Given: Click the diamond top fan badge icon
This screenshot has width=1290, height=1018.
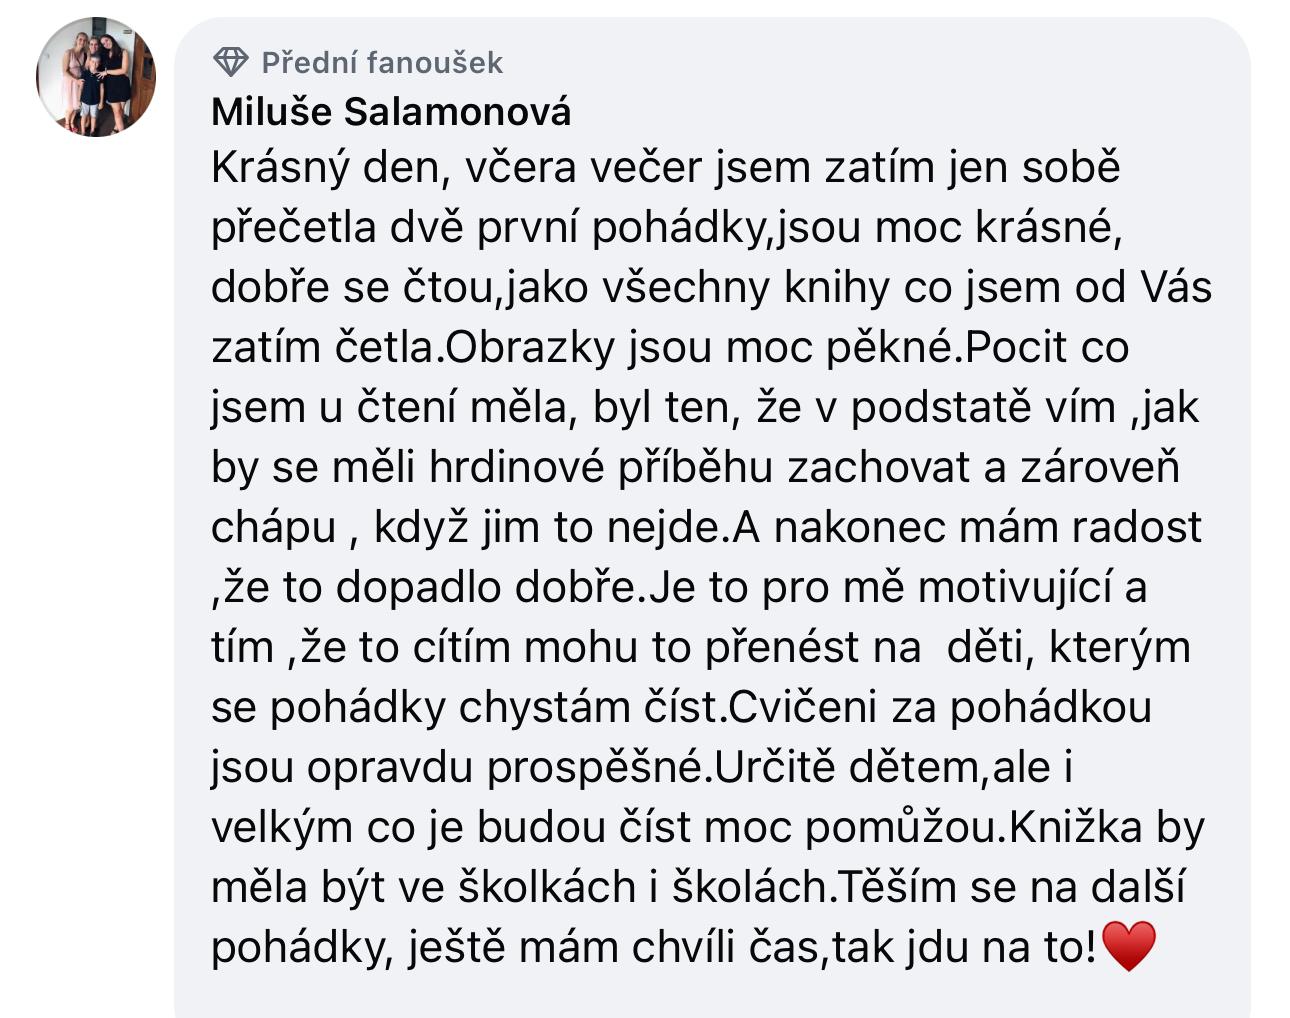Looking at the screenshot, I should coord(231,63).
